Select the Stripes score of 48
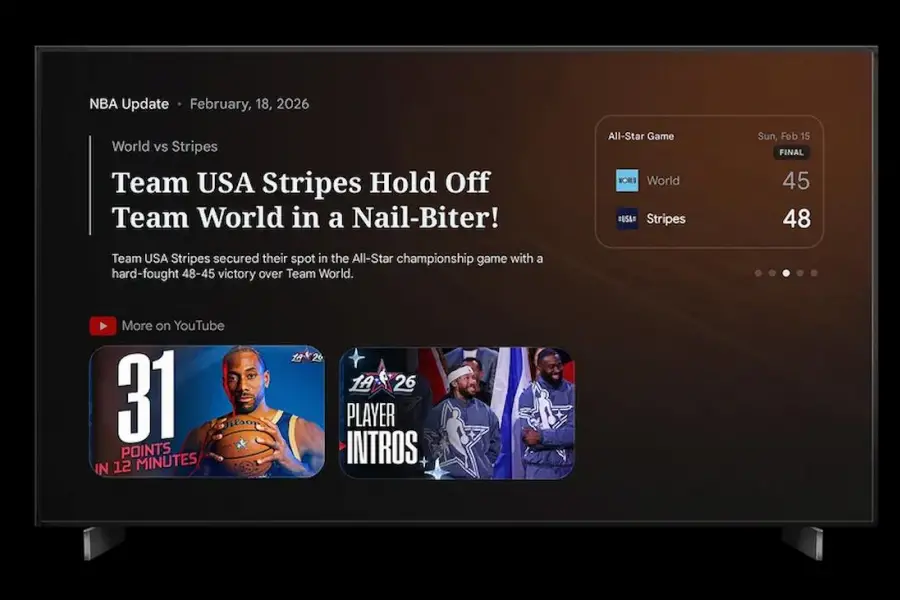 pos(796,219)
